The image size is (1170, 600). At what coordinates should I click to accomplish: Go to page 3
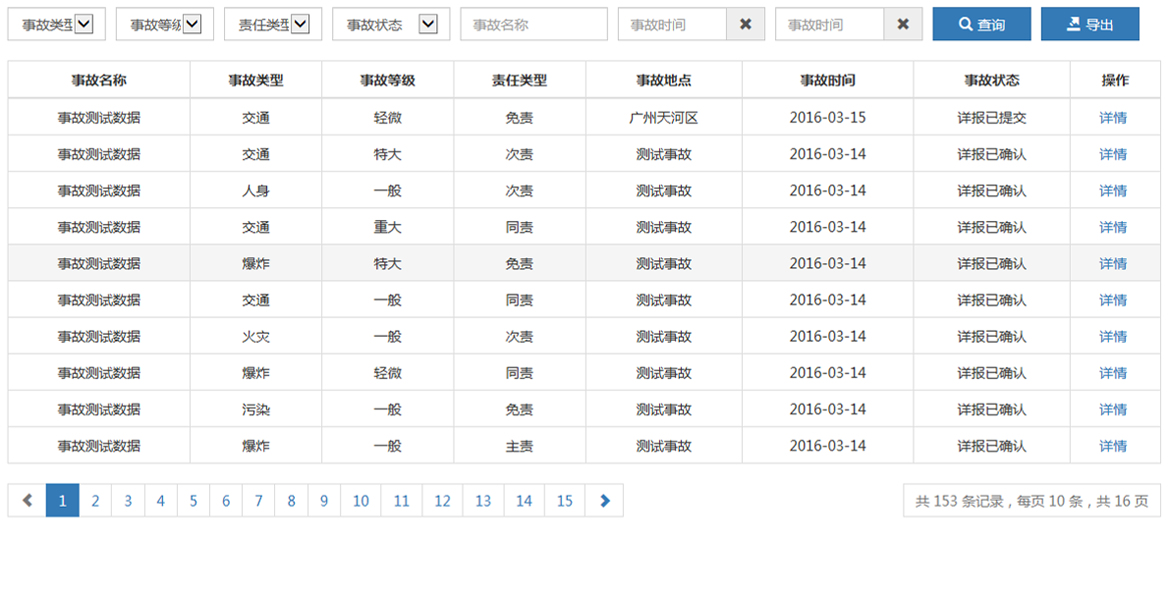click(x=128, y=500)
